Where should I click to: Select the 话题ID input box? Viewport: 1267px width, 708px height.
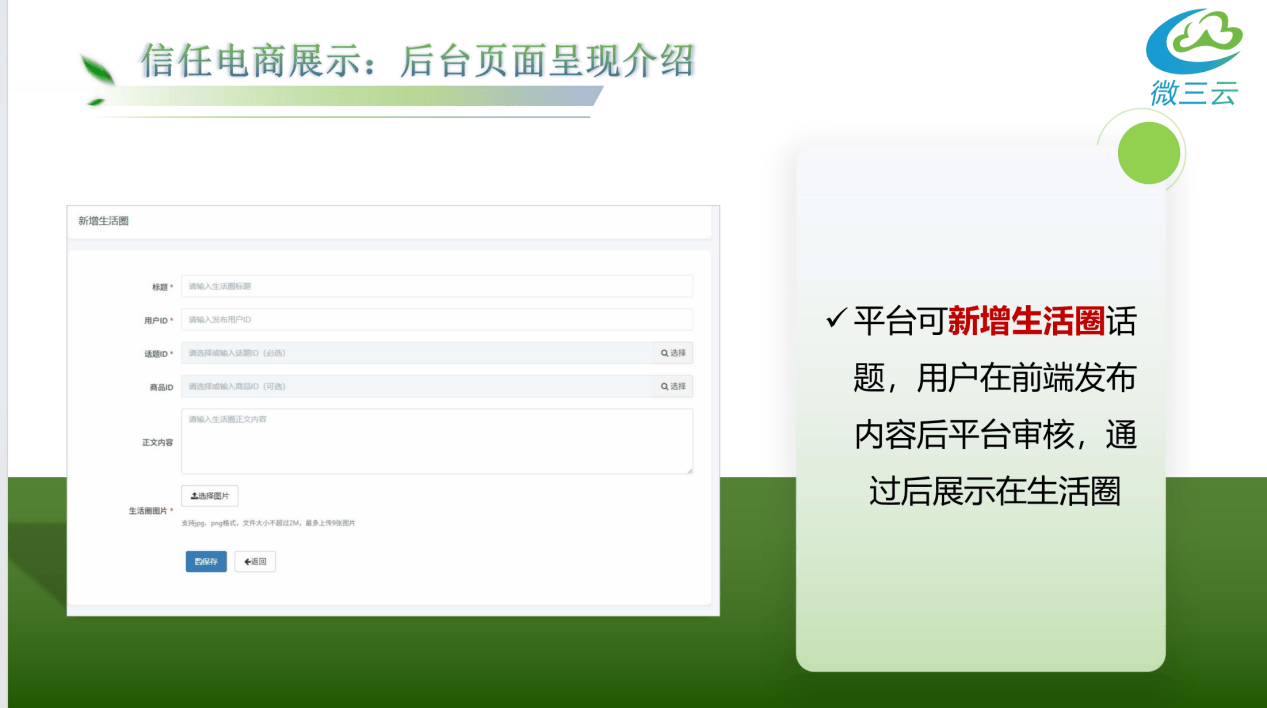click(x=417, y=353)
